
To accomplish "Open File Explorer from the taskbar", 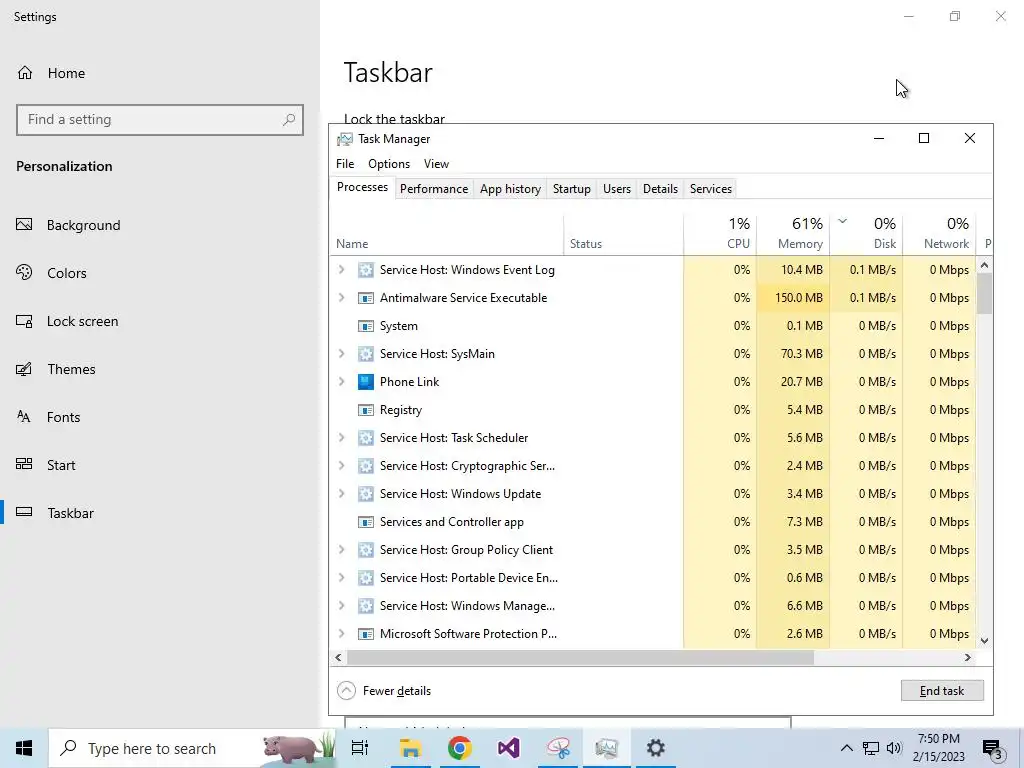I will pos(410,748).
